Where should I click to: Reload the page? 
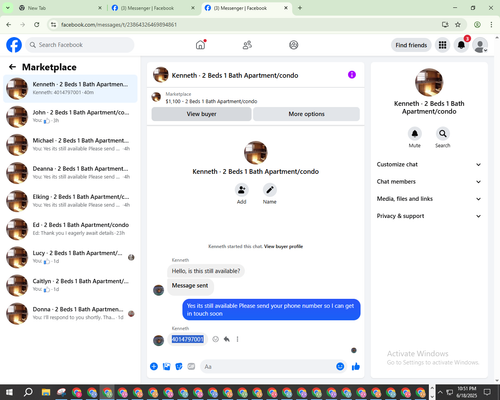(x=37, y=25)
